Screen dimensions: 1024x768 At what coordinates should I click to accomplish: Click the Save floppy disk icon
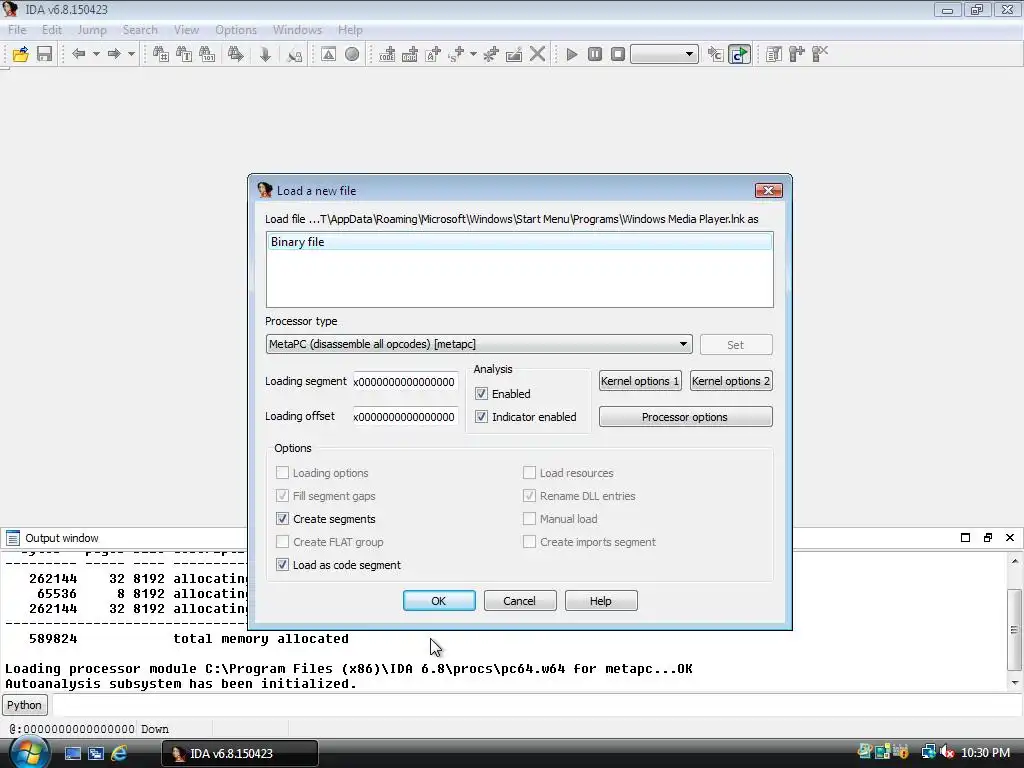44,54
